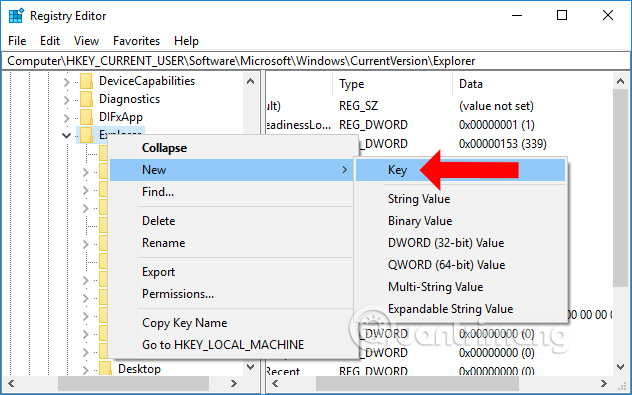Create a new QWORD (64-bit) Value

[460, 265]
